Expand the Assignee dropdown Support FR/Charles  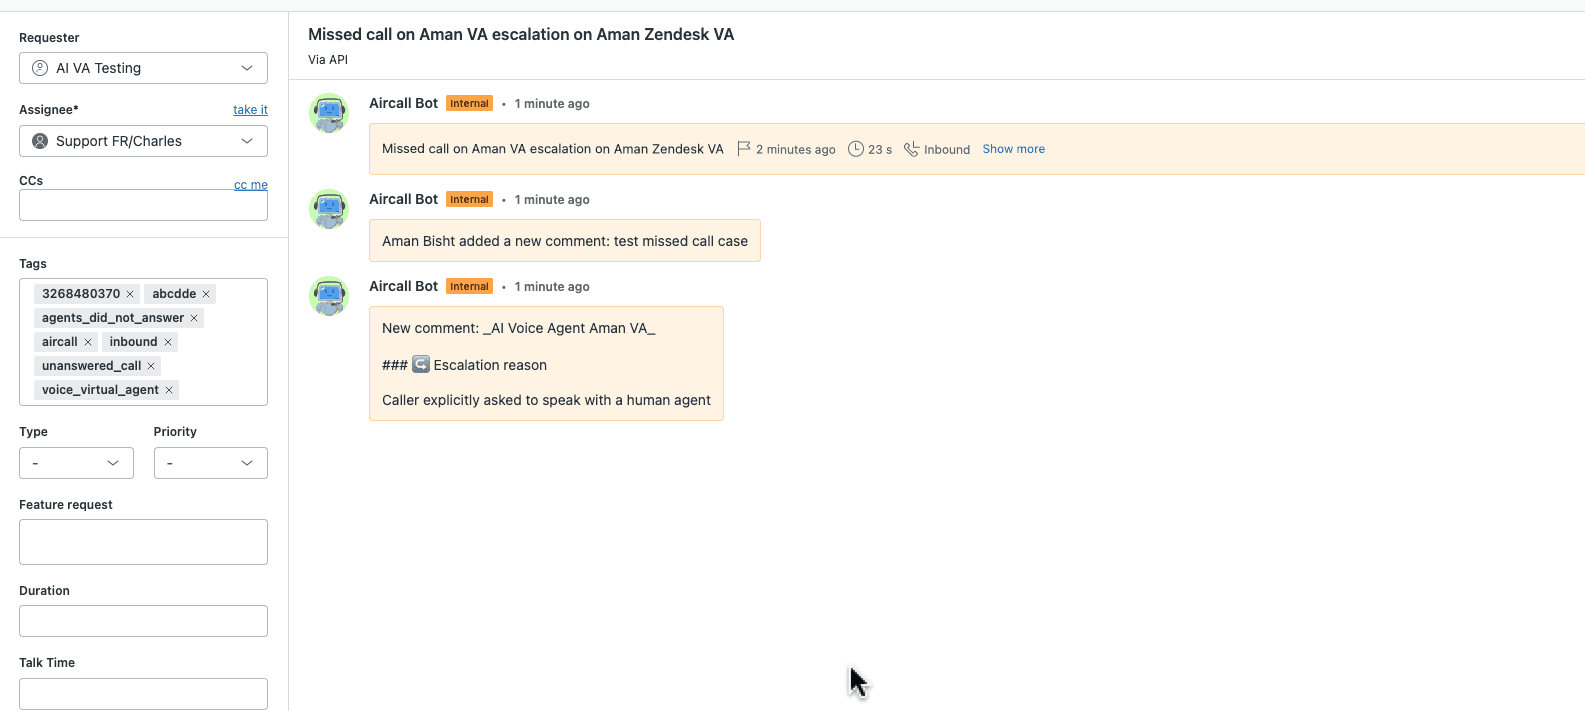143,141
